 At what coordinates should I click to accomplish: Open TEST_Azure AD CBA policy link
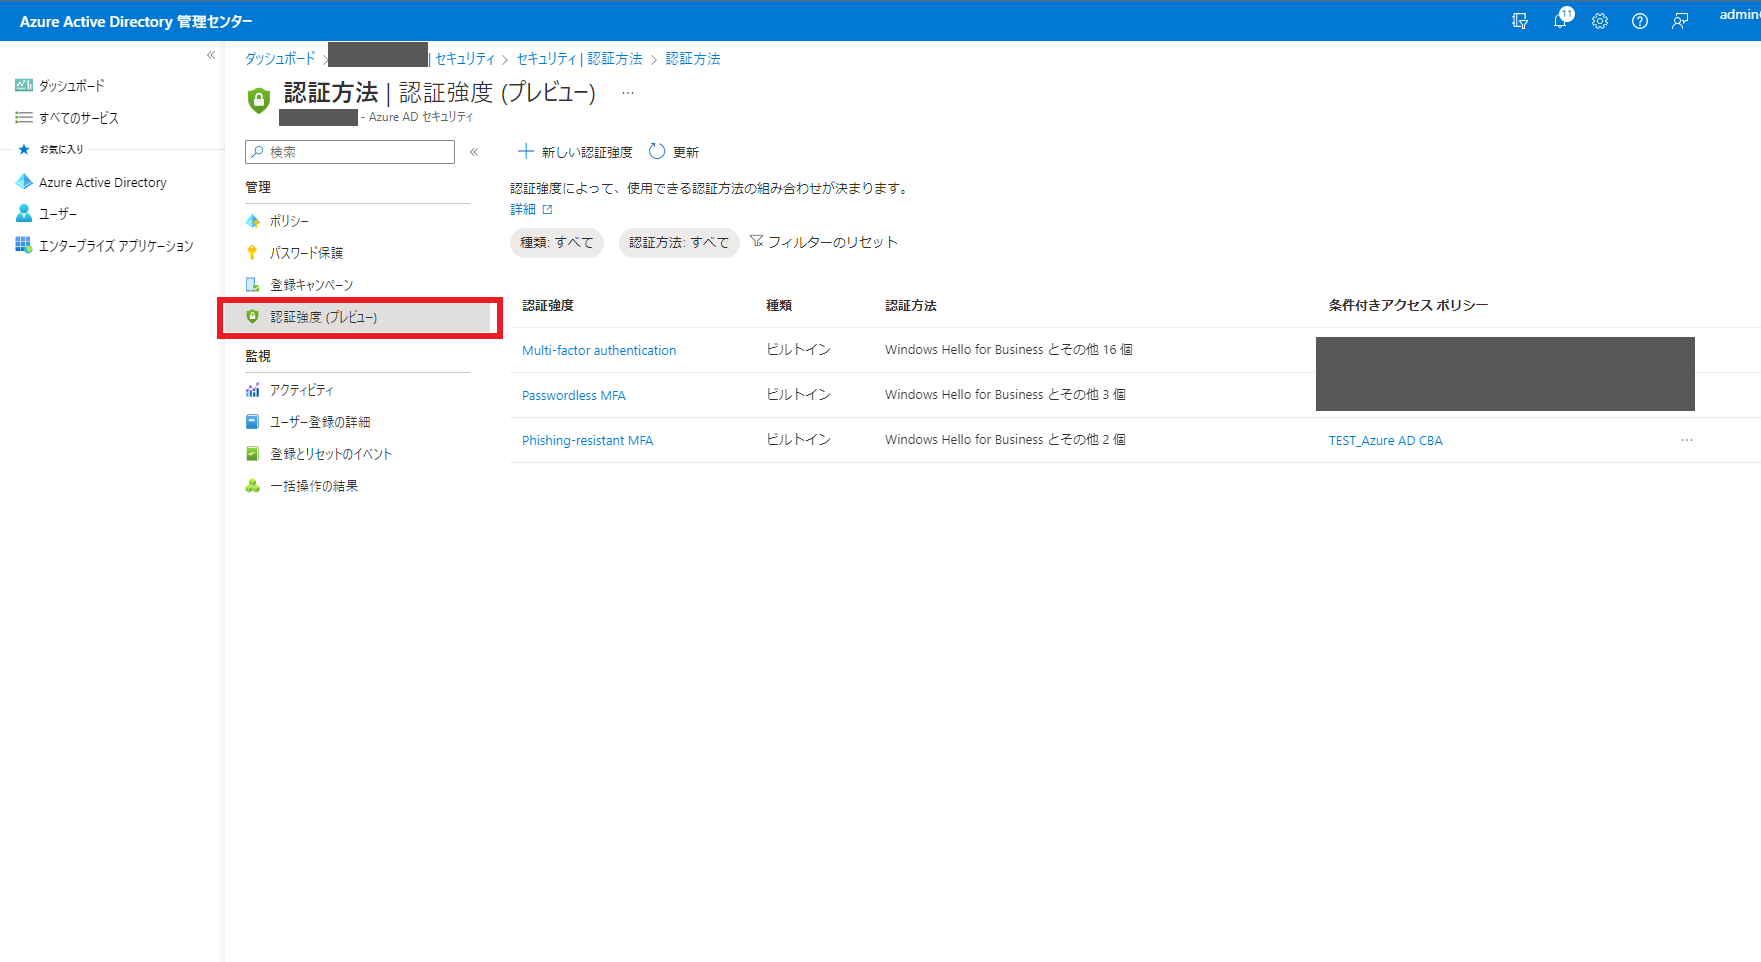1385,441
